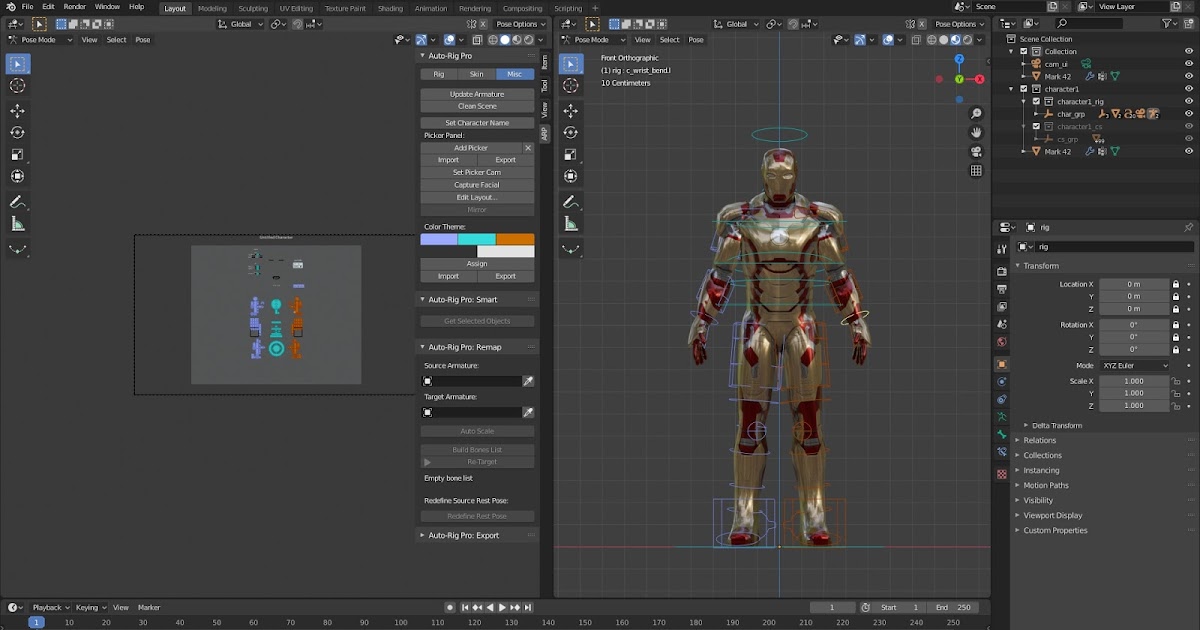Screen dimensions: 1200x630
Task: Select the Transform tool in left viewport toolbar
Action: pos(17,177)
